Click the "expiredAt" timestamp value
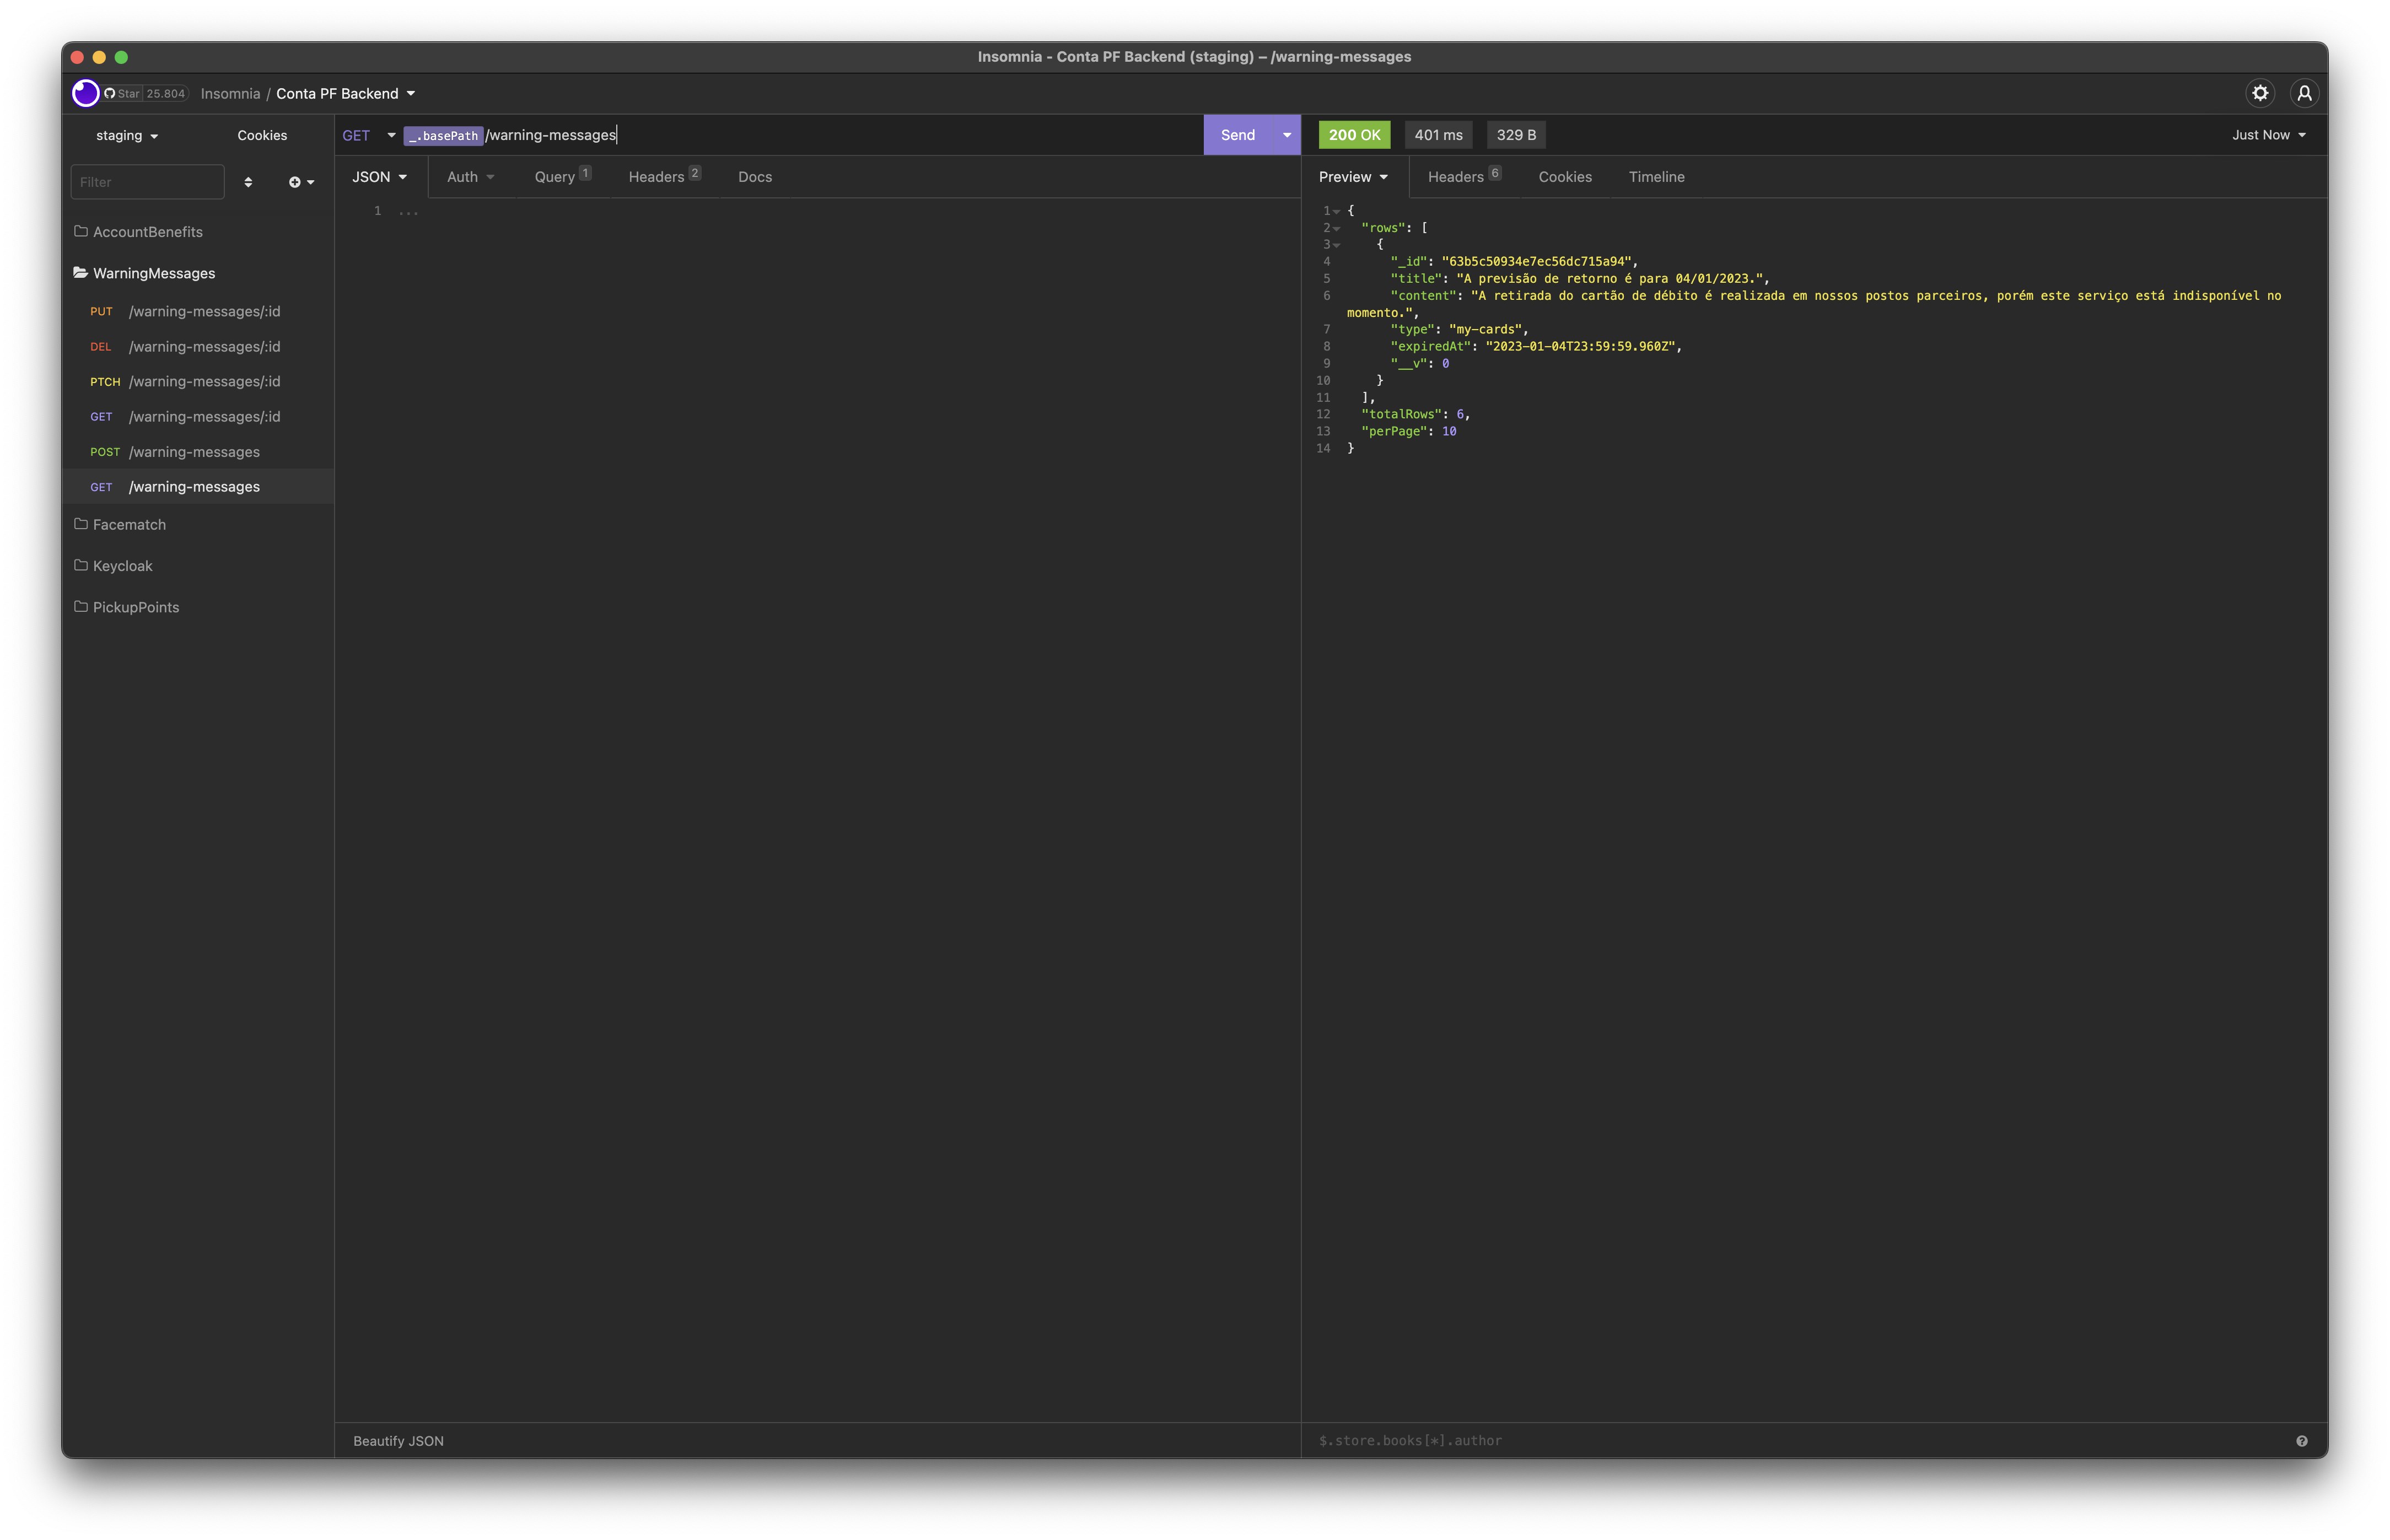The height and width of the screenshot is (1540, 2390). [x=1579, y=346]
